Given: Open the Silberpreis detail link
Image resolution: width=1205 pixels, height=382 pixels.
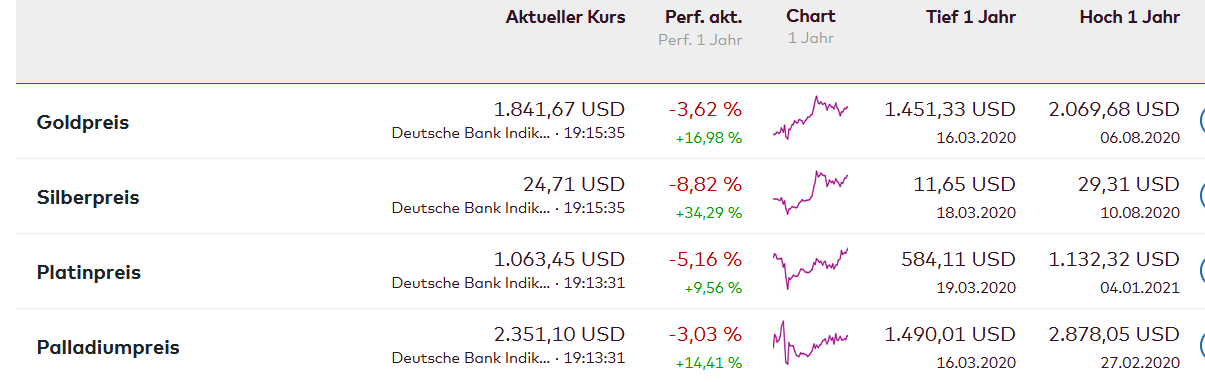Looking at the screenshot, I should (88, 198).
